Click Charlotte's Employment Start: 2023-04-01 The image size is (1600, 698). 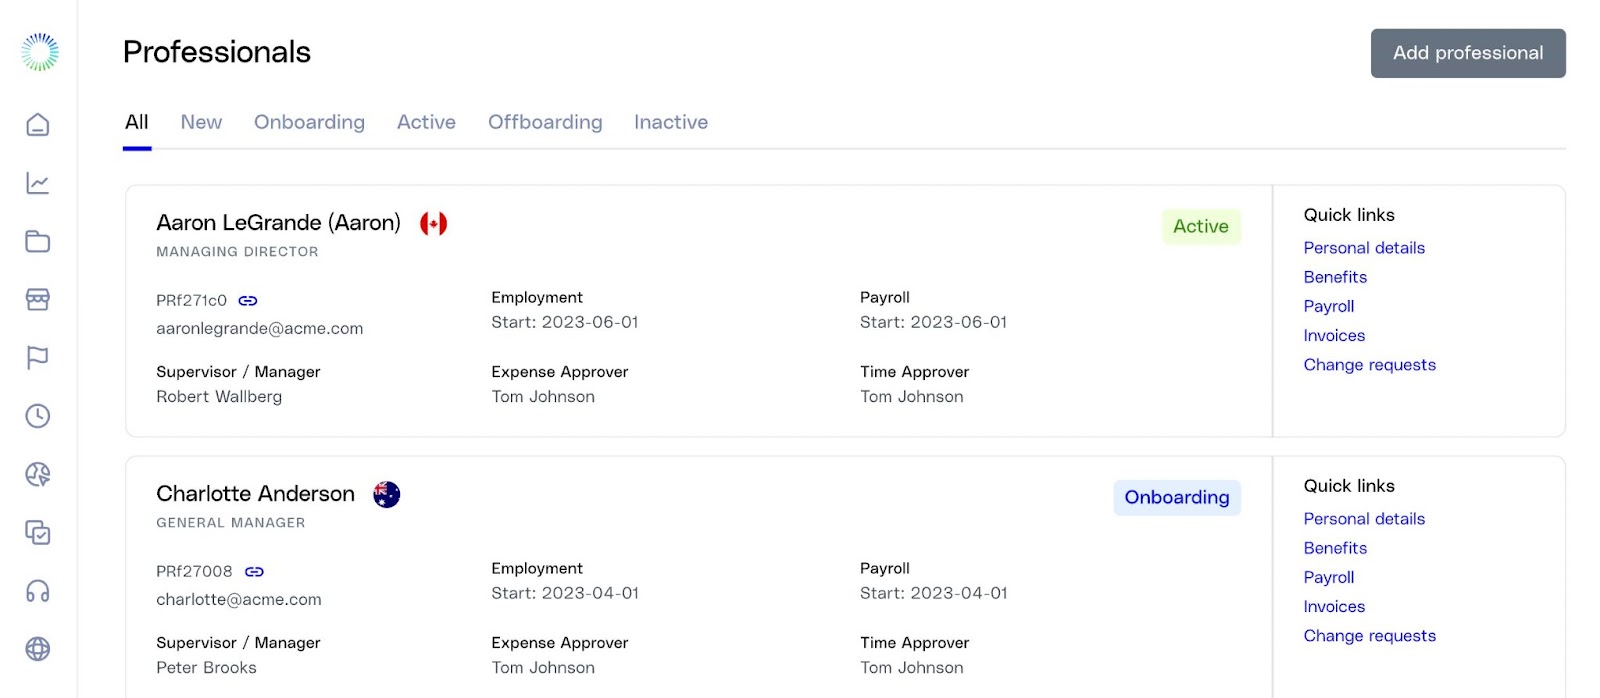564,593
